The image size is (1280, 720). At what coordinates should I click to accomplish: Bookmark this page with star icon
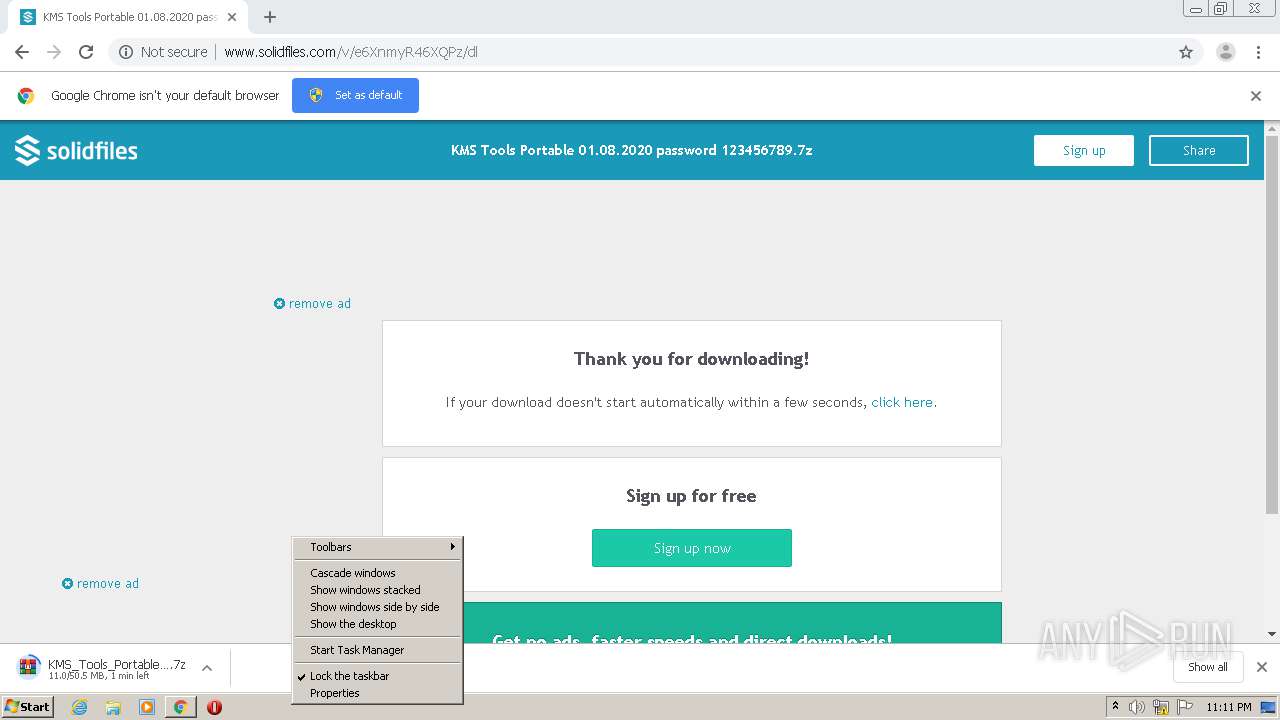(1186, 52)
